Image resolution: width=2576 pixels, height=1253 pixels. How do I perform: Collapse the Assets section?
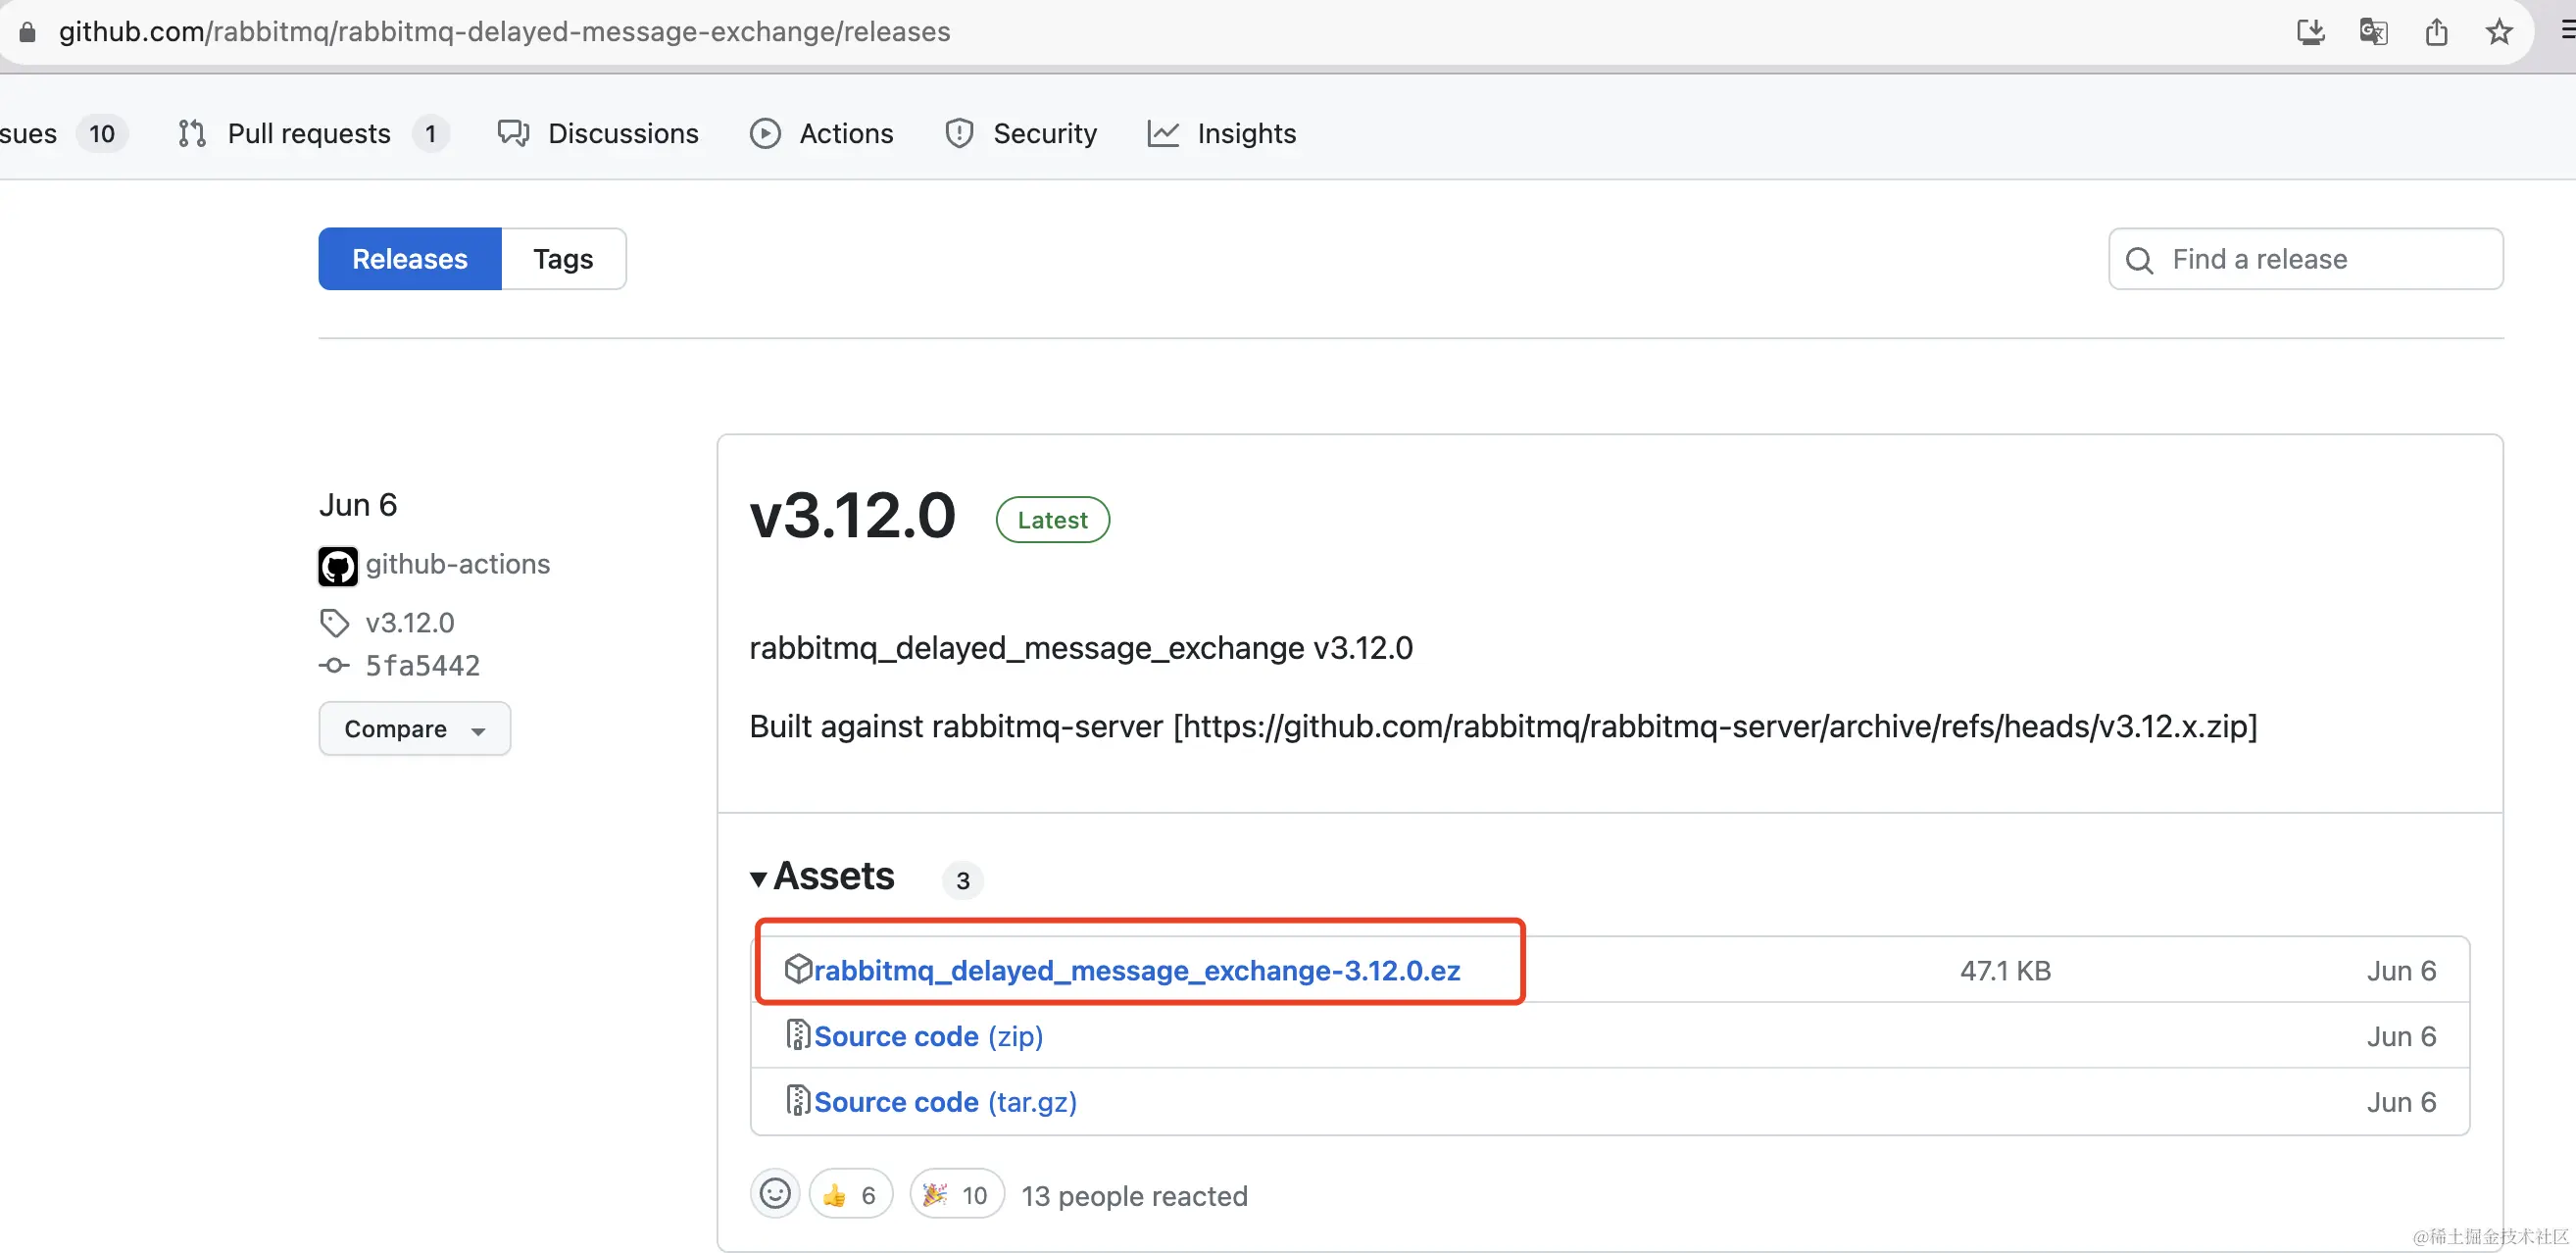822,877
